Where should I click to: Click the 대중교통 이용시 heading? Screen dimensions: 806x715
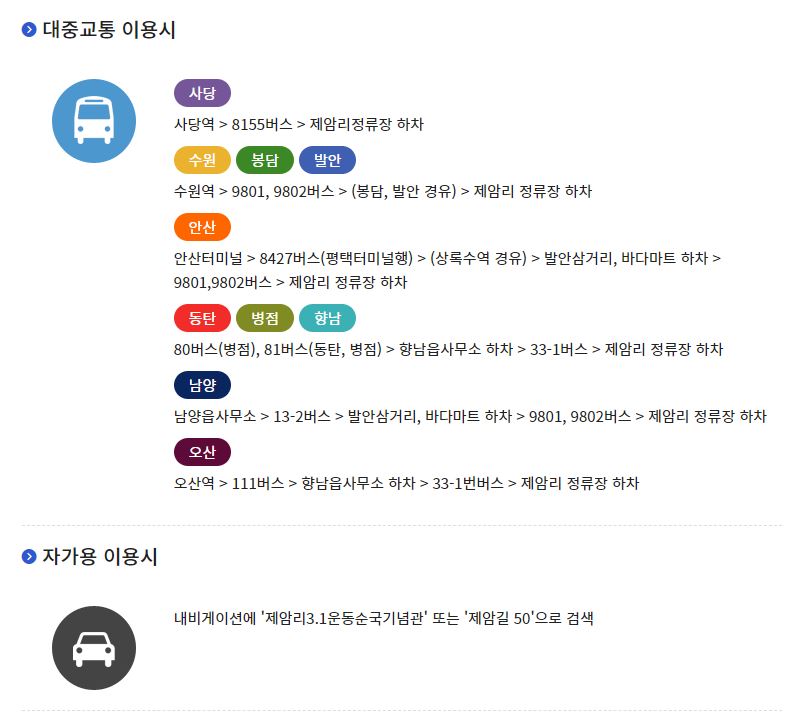pyautogui.click(x=109, y=30)
